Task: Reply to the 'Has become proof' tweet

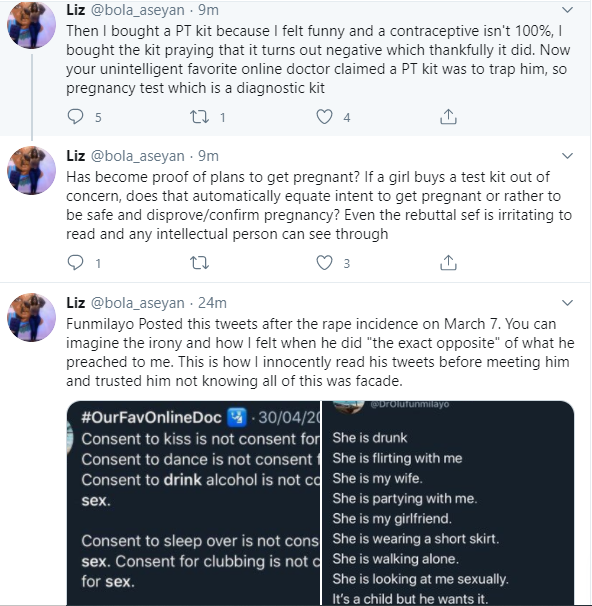Action: (75, 263)
